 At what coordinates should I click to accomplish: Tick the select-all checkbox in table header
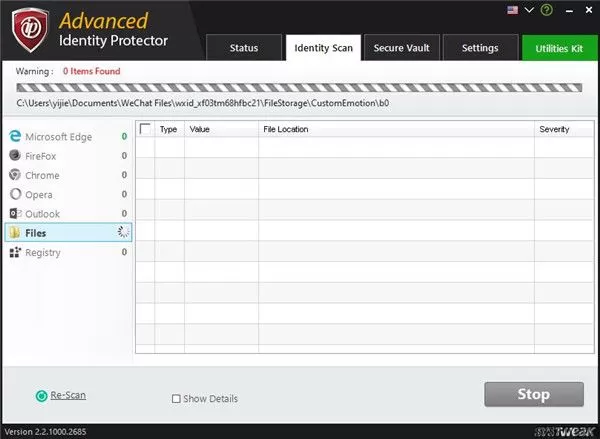click(x=145, y=129)
